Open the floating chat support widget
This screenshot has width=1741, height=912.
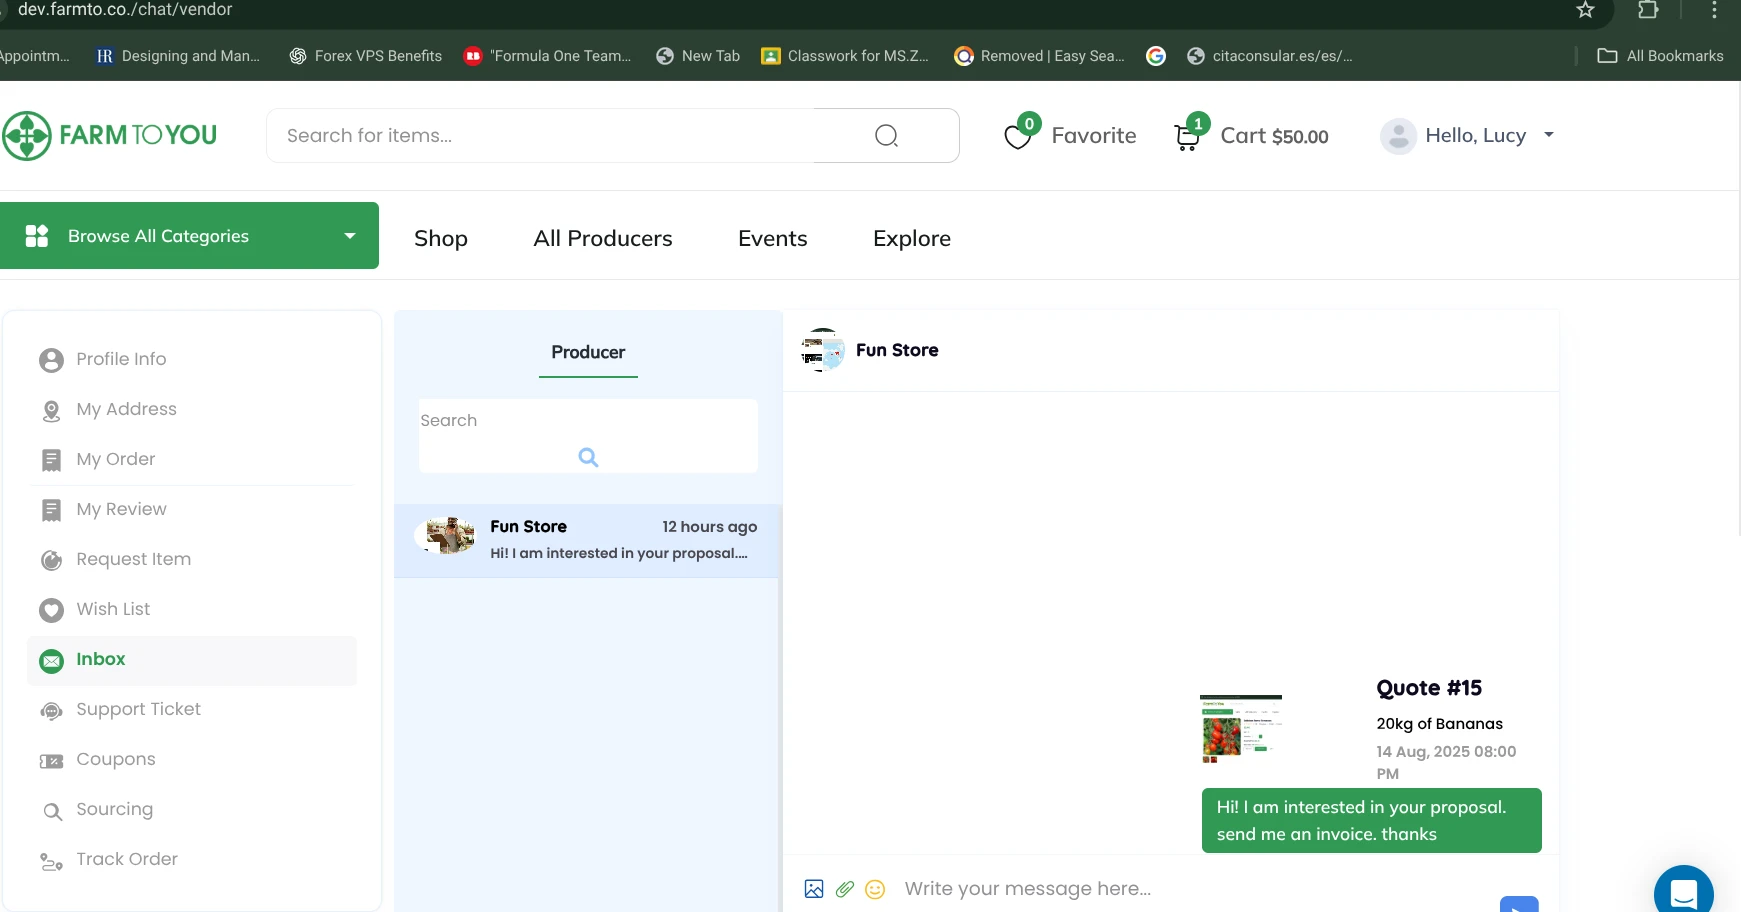point(1683,893)
